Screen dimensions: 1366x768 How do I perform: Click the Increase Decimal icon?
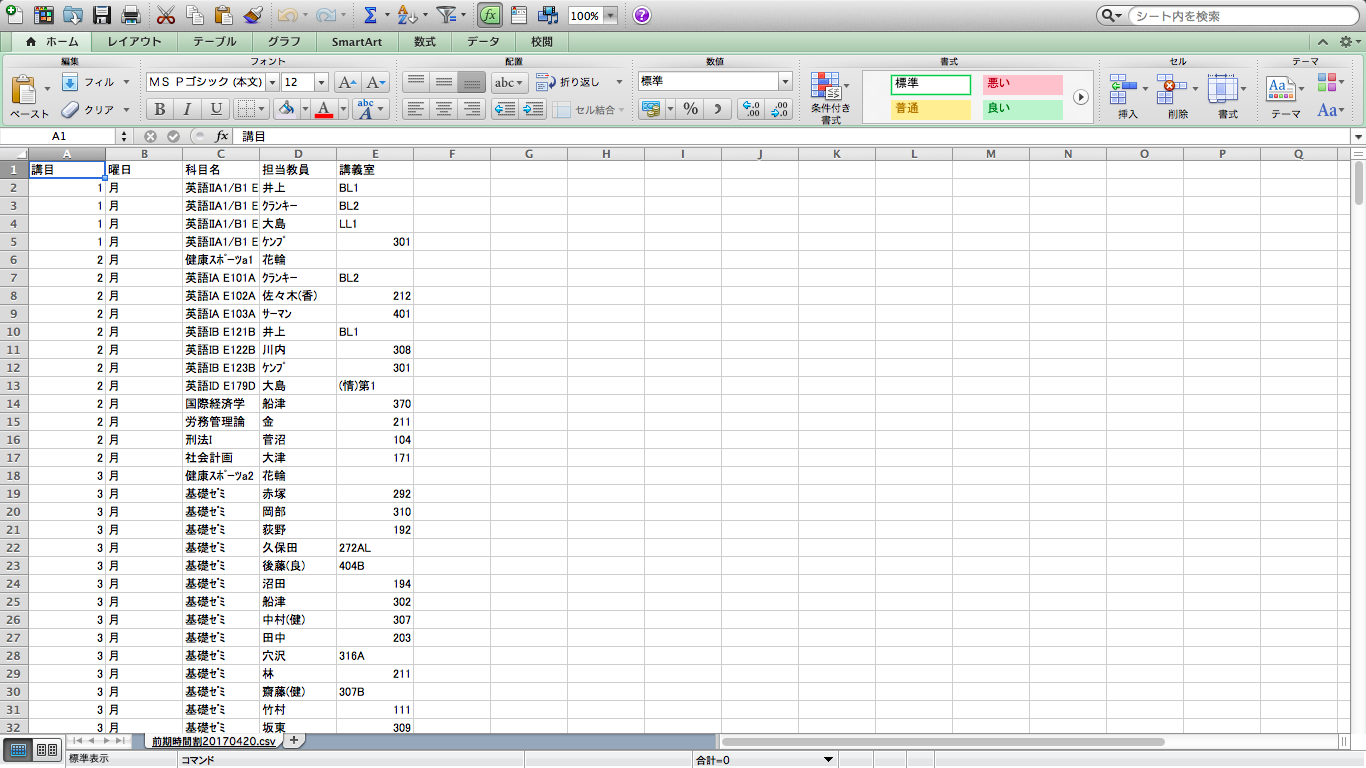(751, 109)
